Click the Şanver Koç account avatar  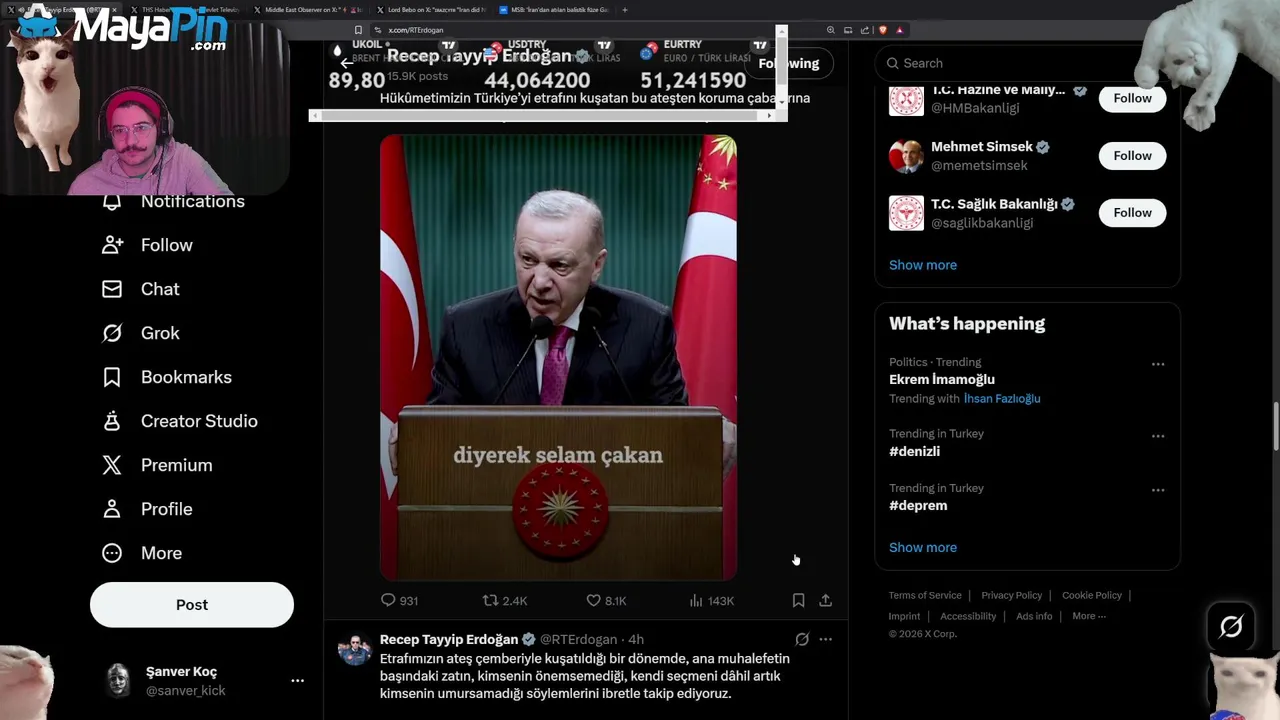(119, 680)
